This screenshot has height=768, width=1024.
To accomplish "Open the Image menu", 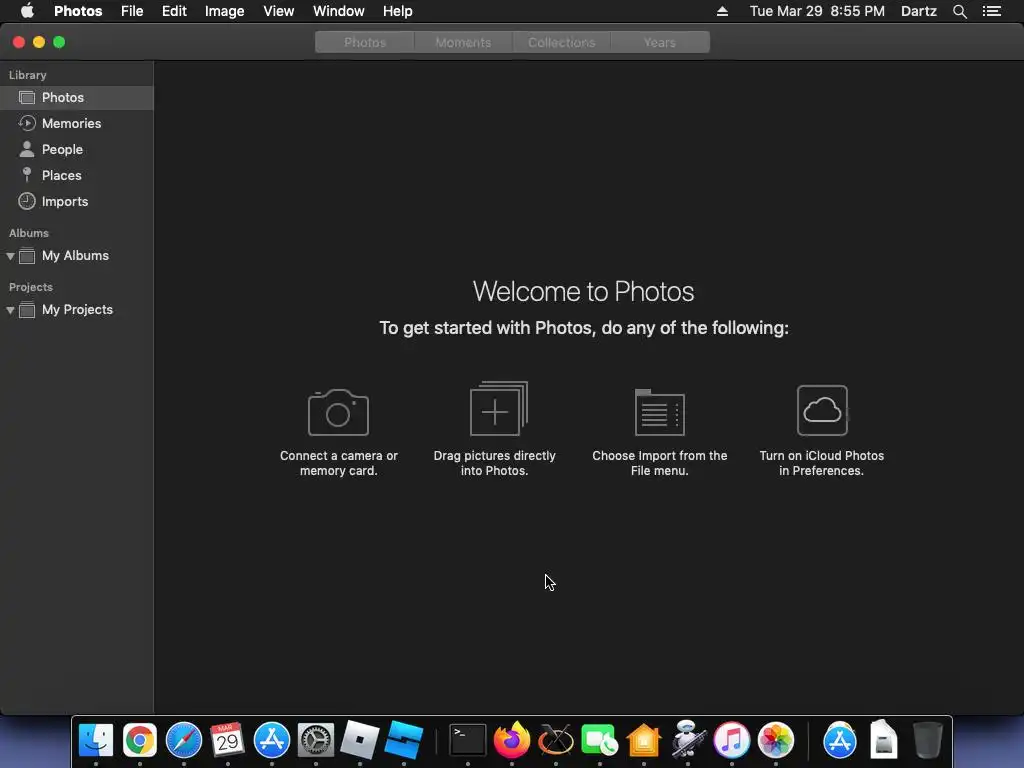I will coord(224,11).
